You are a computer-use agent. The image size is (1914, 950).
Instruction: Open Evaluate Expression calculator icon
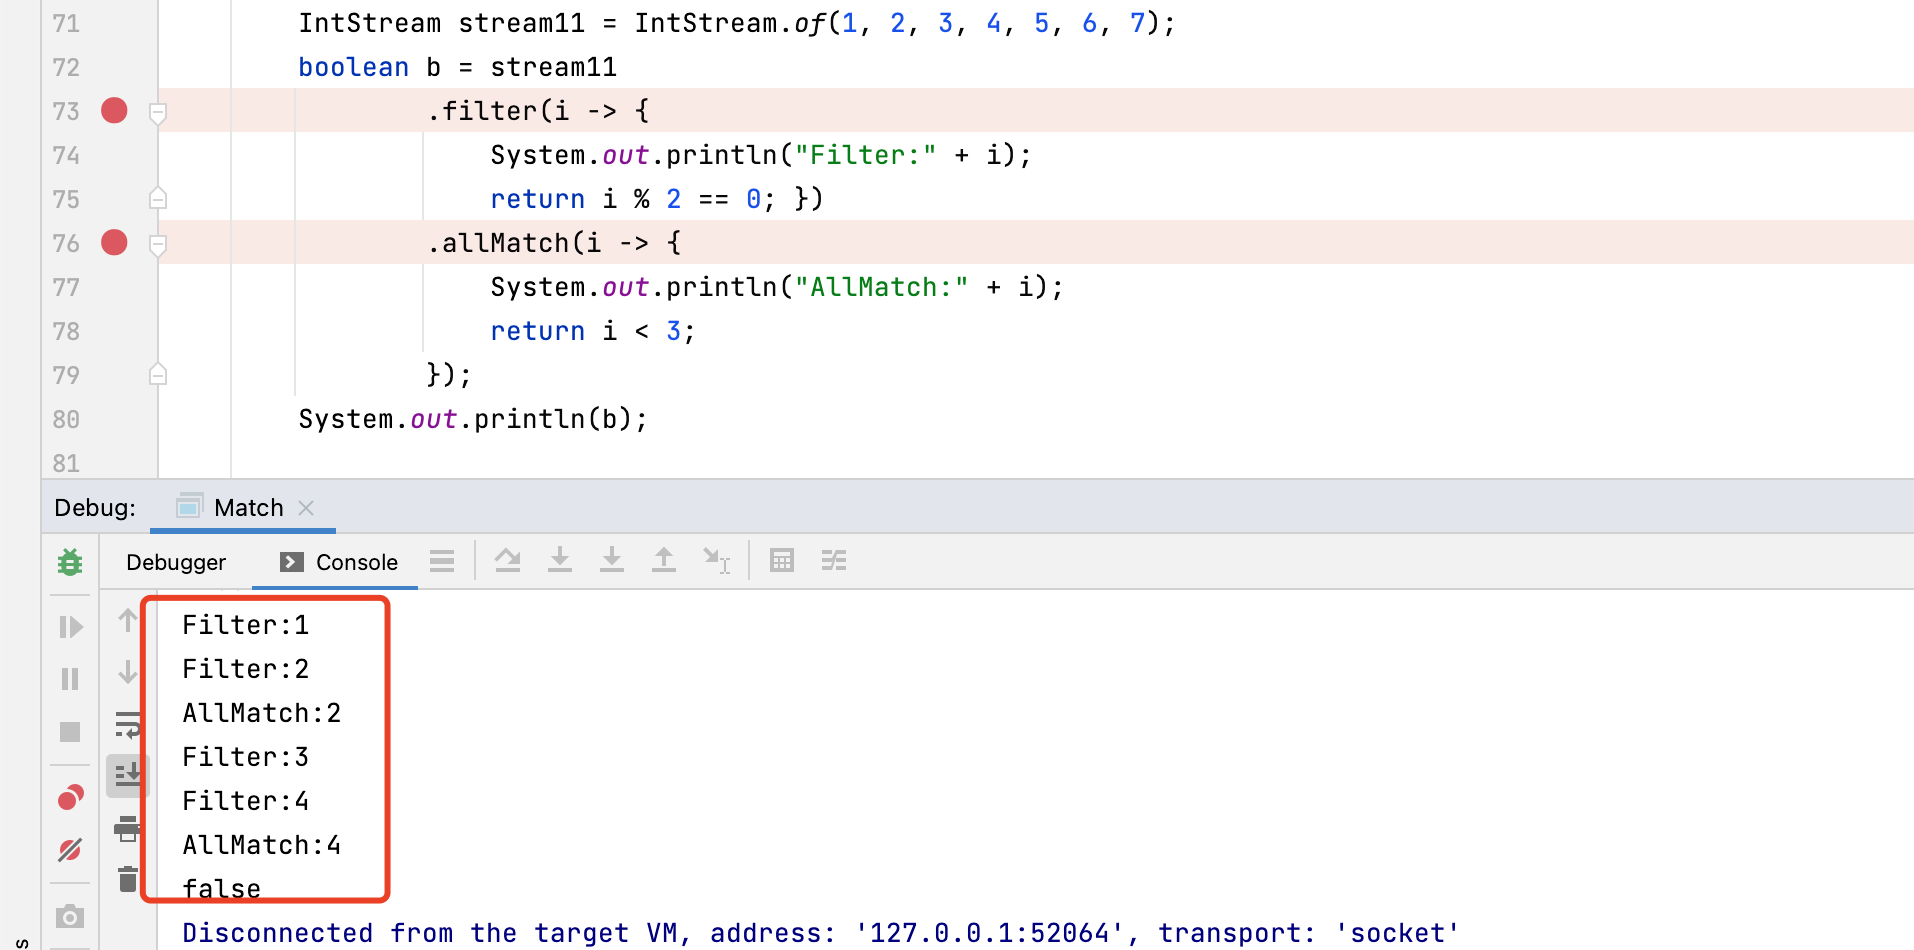[x=782, y=561]
